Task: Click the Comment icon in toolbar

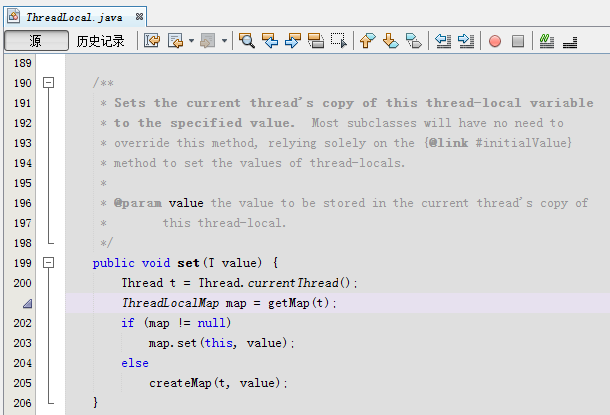Action: [x=547, y=40]
